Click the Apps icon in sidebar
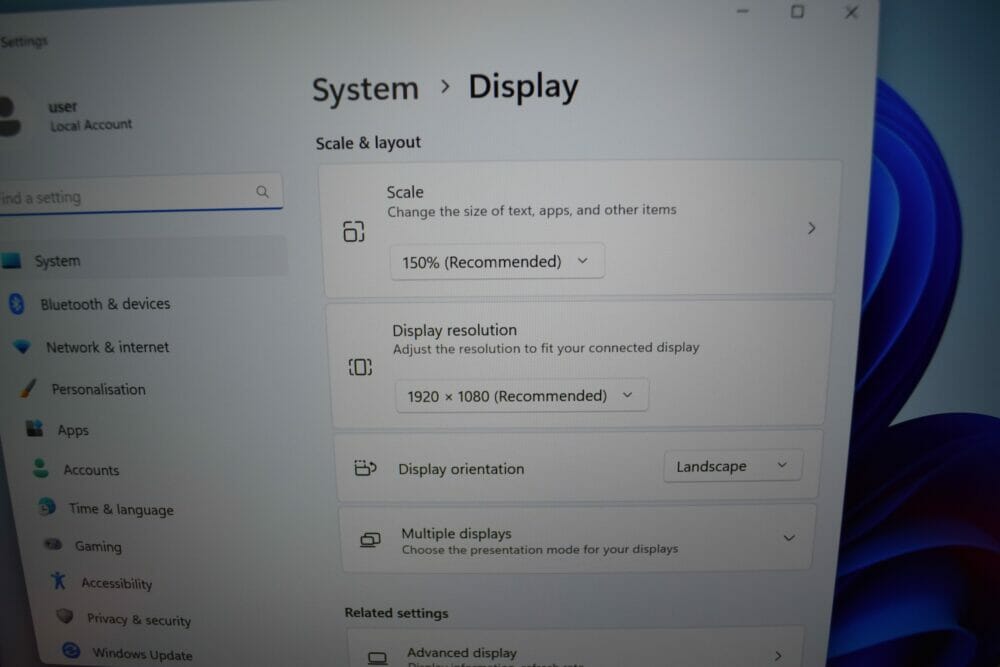The image size is (1000, 667). [x=34, y=428]
